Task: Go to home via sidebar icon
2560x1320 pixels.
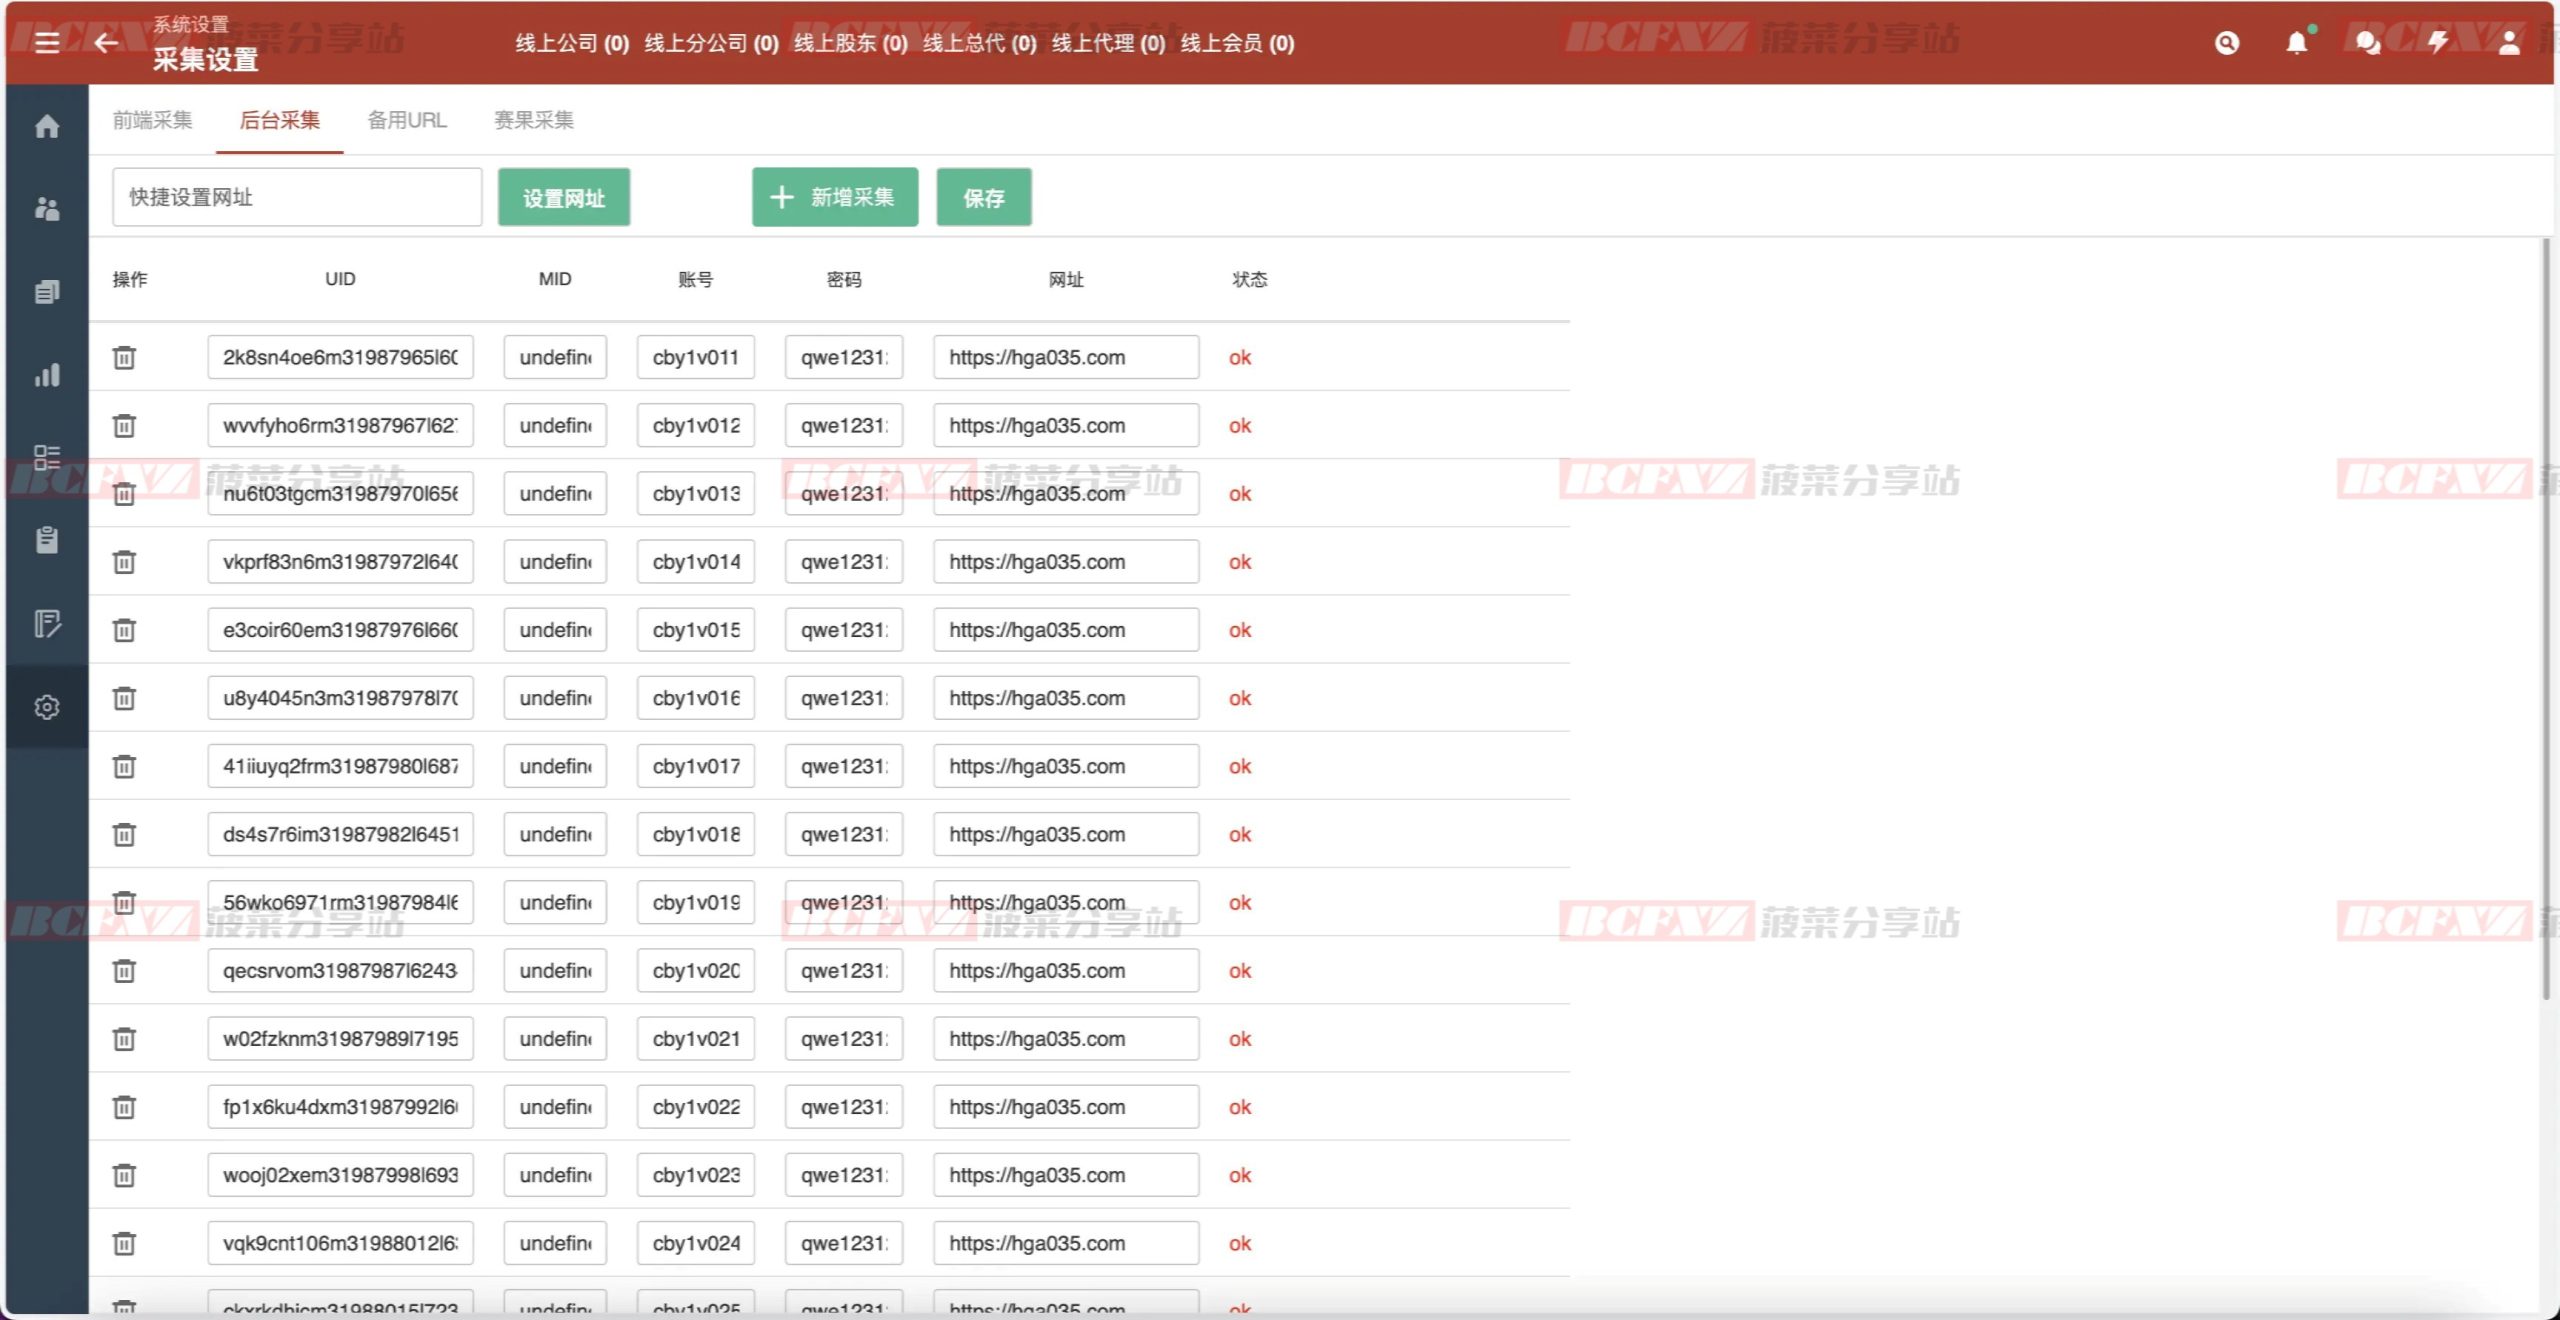Action: [47, 127]
